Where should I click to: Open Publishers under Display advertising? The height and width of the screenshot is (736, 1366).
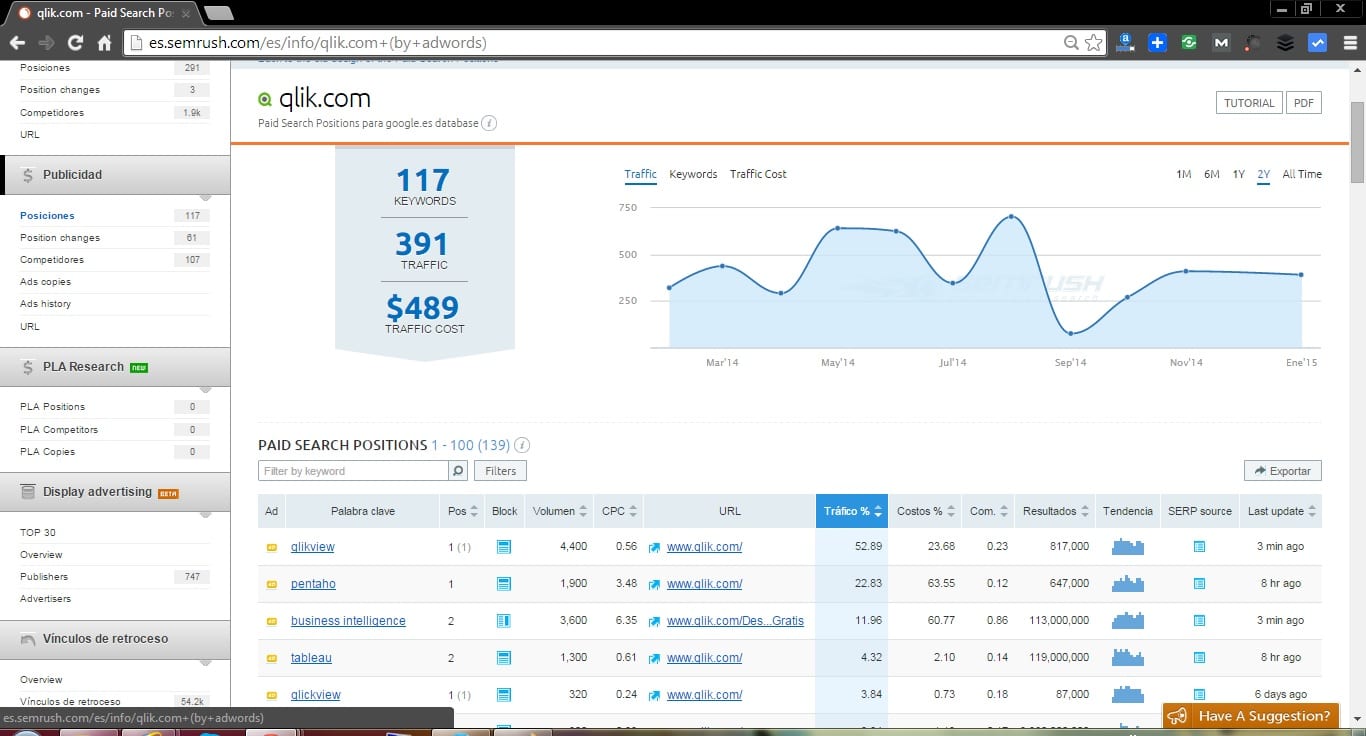[44, 577]
